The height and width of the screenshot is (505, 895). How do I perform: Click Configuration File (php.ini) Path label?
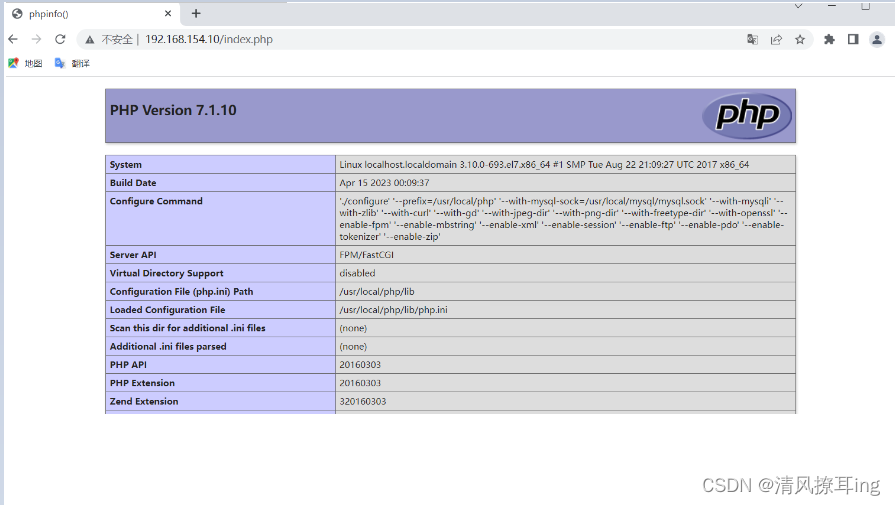[182, 291]
